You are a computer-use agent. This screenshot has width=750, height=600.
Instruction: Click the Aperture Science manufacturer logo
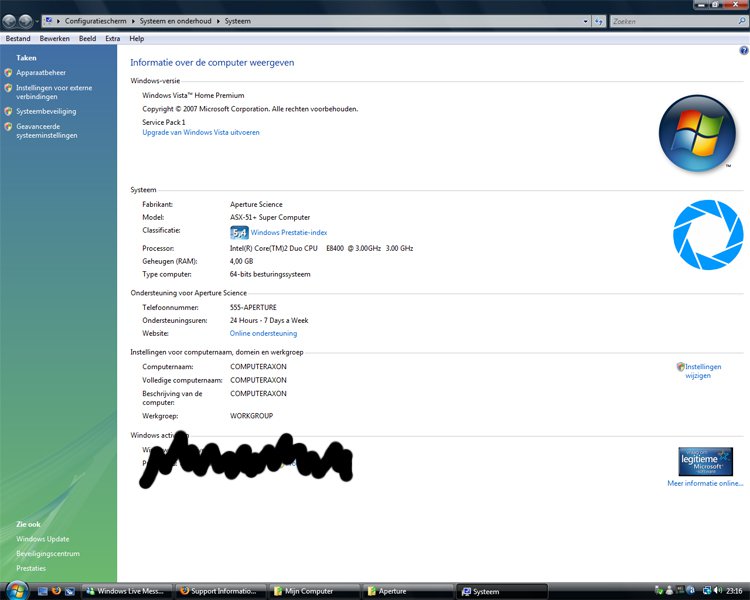pyautogui.click(x=708, y=235)
